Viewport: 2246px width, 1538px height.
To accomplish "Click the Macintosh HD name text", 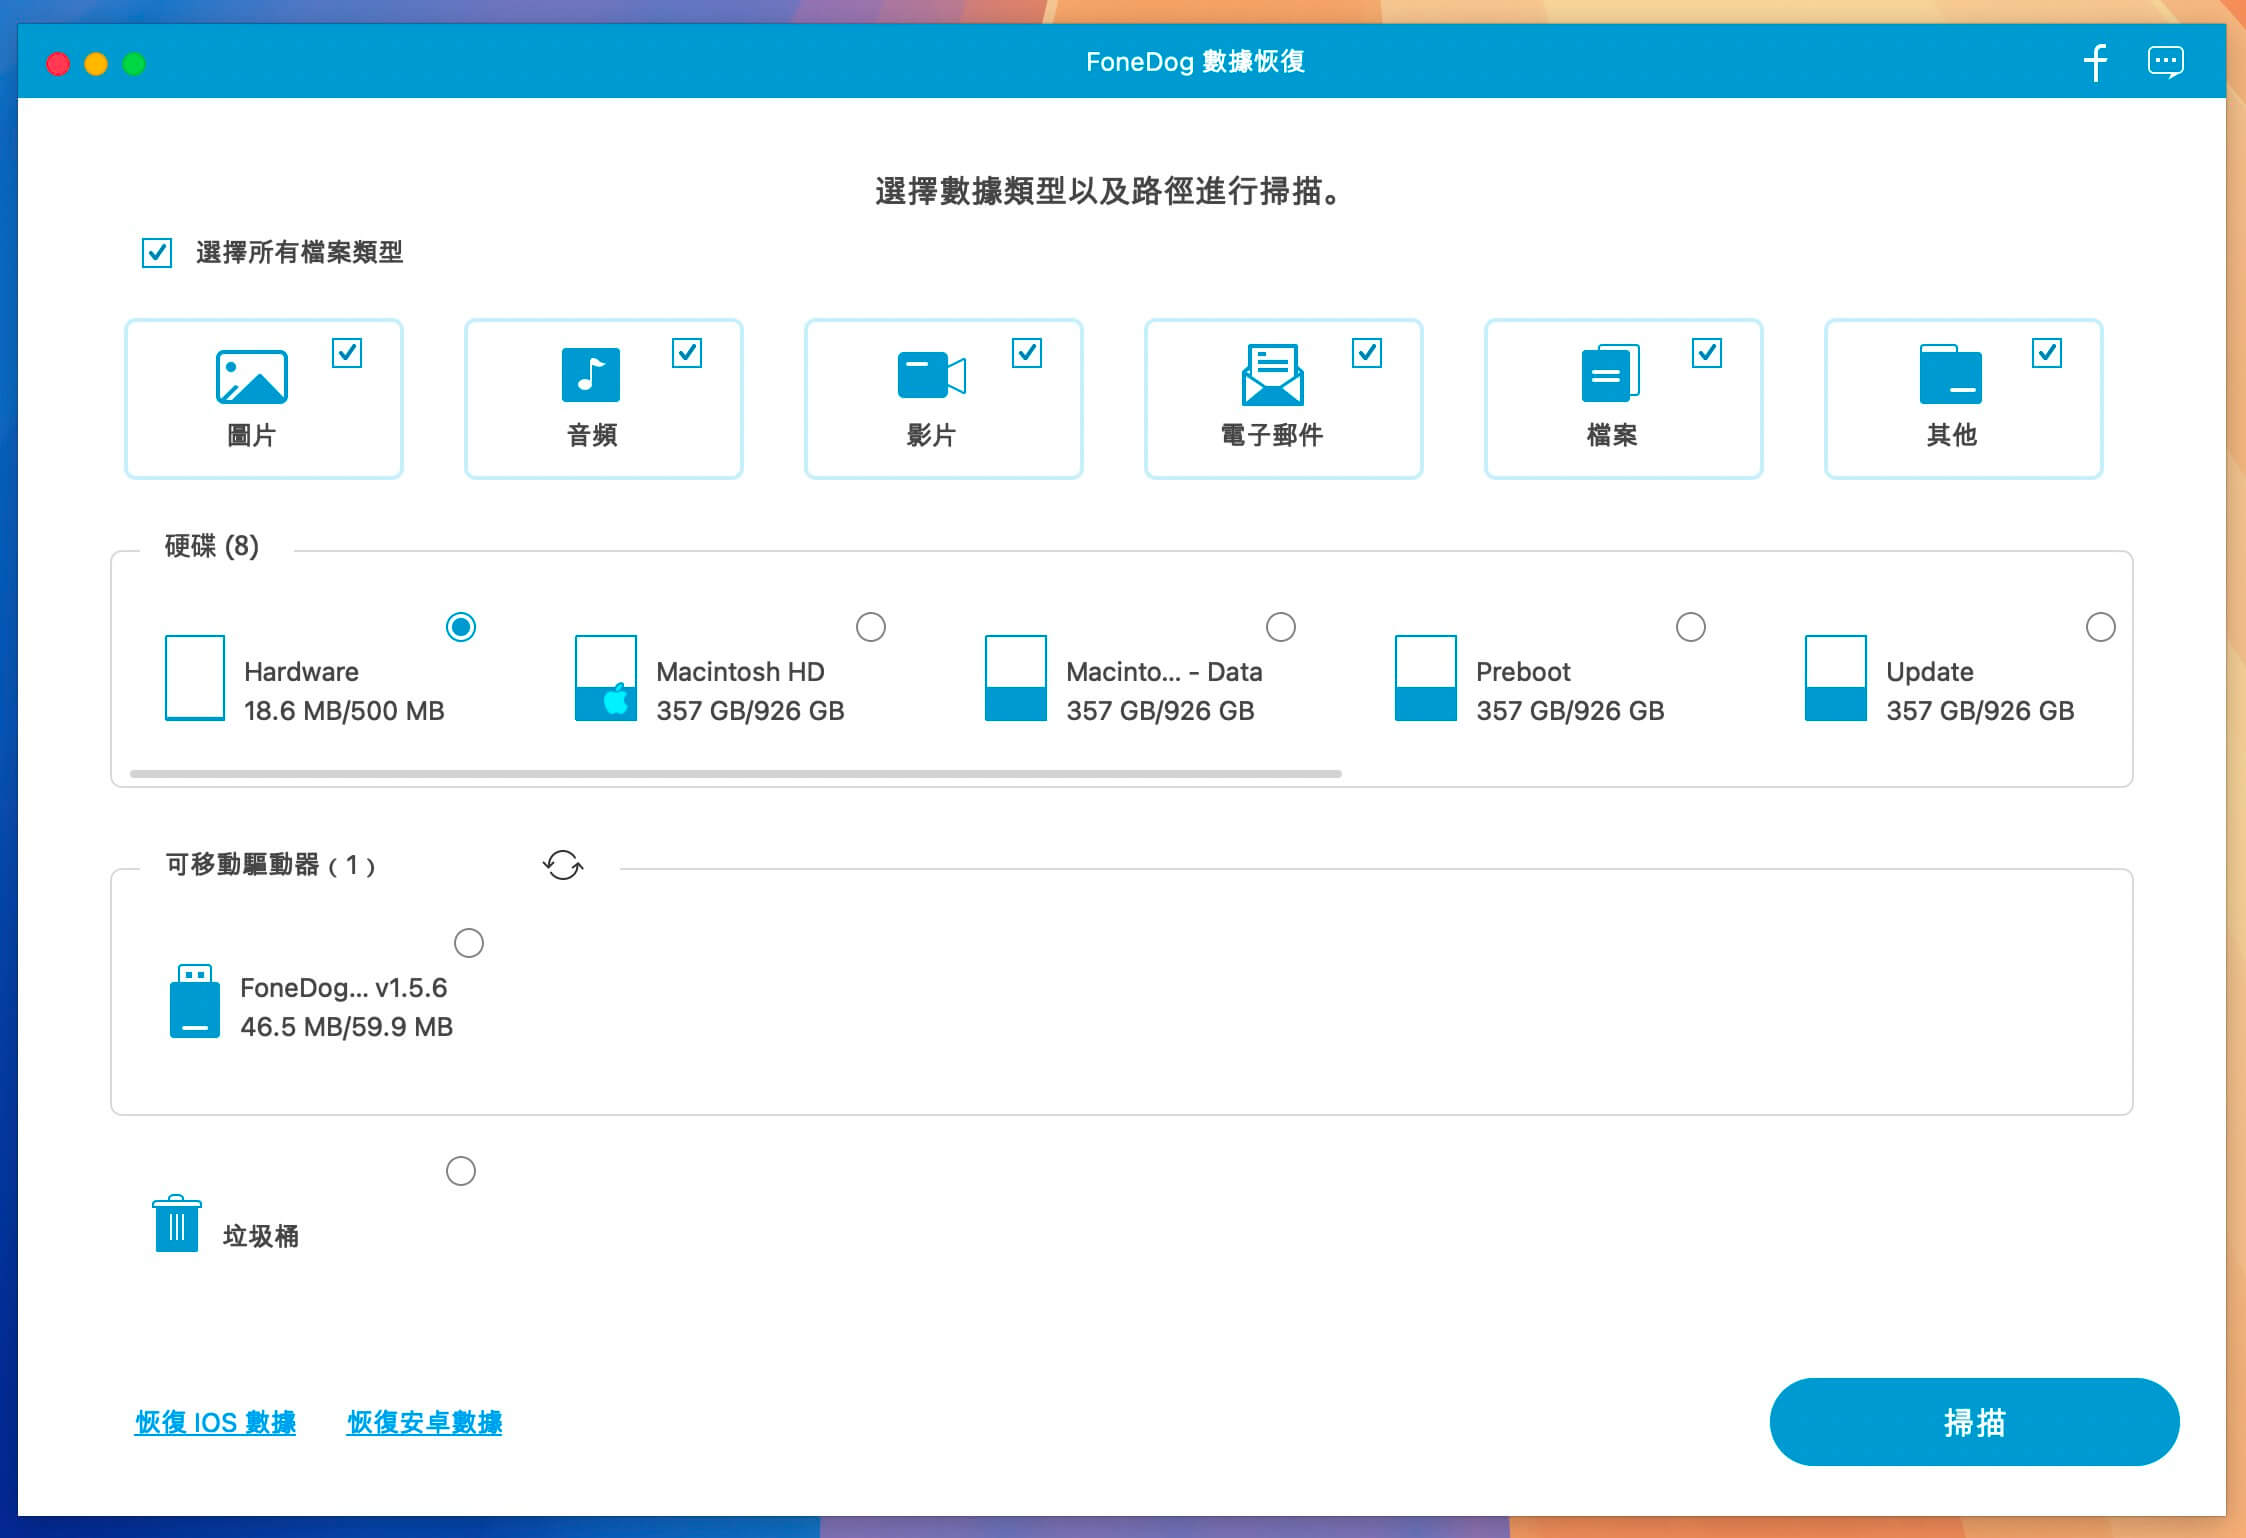I will (740, 672).
